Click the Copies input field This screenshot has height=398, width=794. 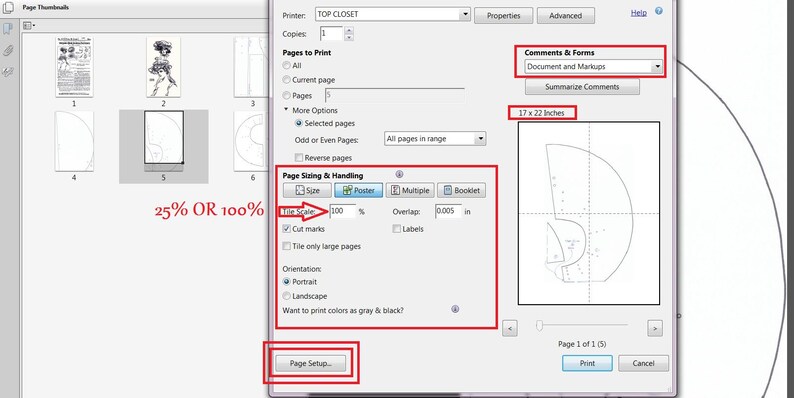[x=331, y=33]
